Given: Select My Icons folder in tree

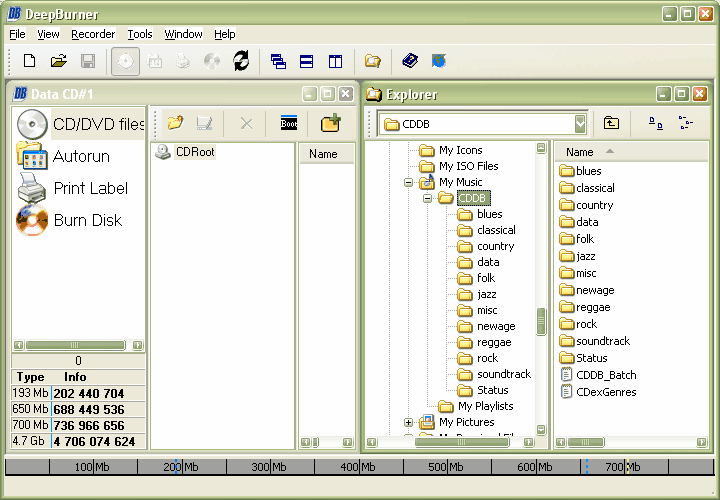Looking at the screenshot, I should [x=461, y=150].
